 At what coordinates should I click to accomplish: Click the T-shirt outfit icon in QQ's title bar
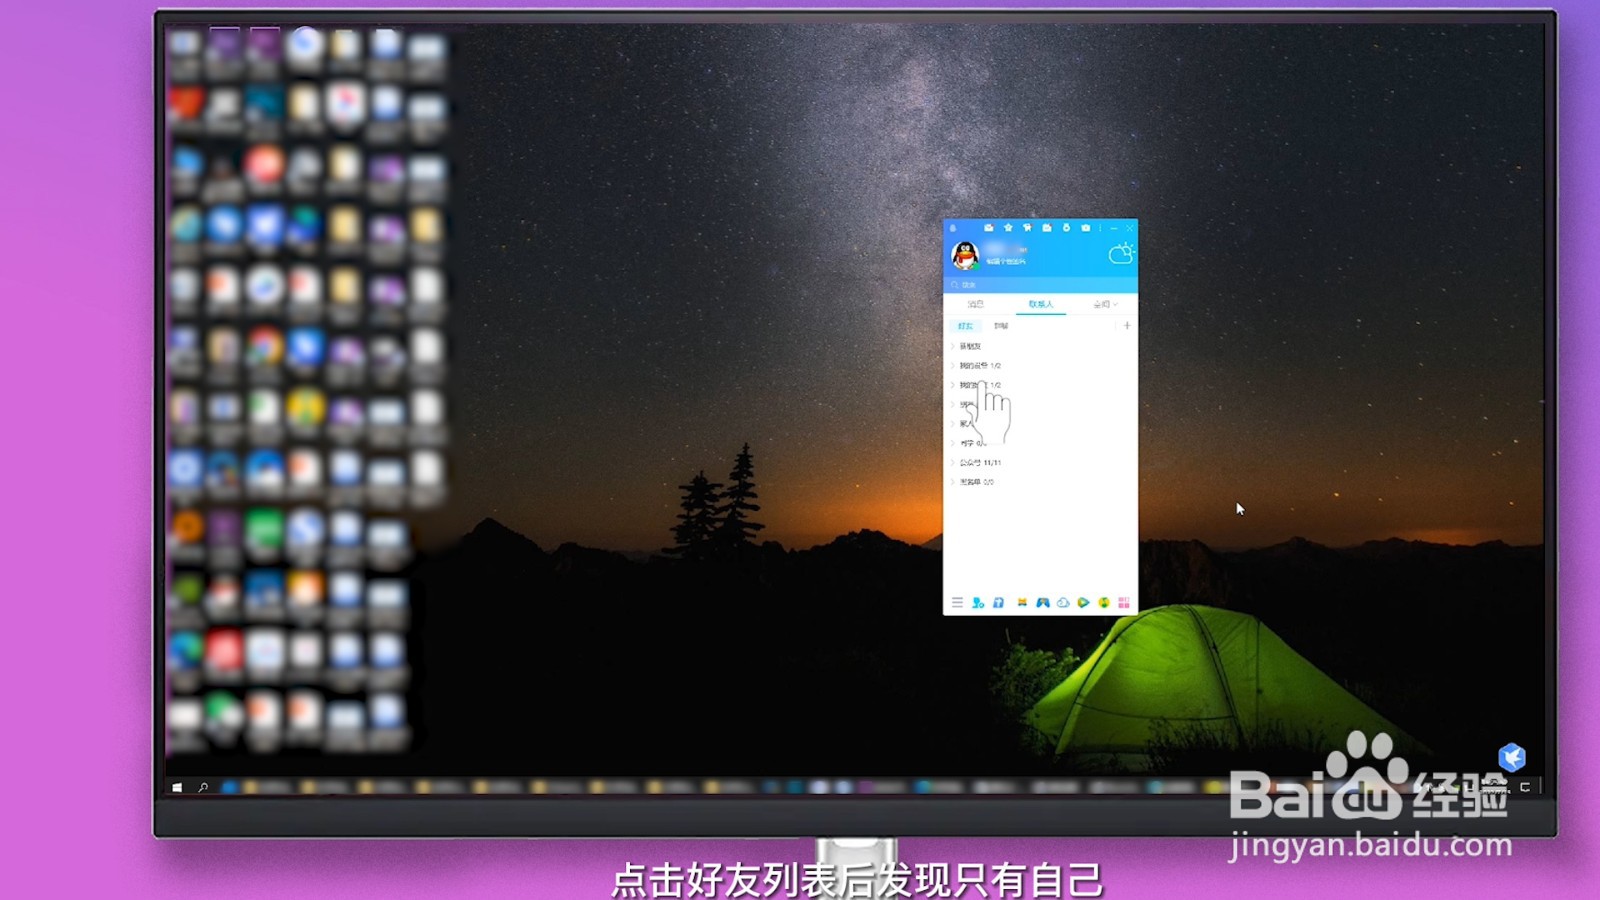1027,228
